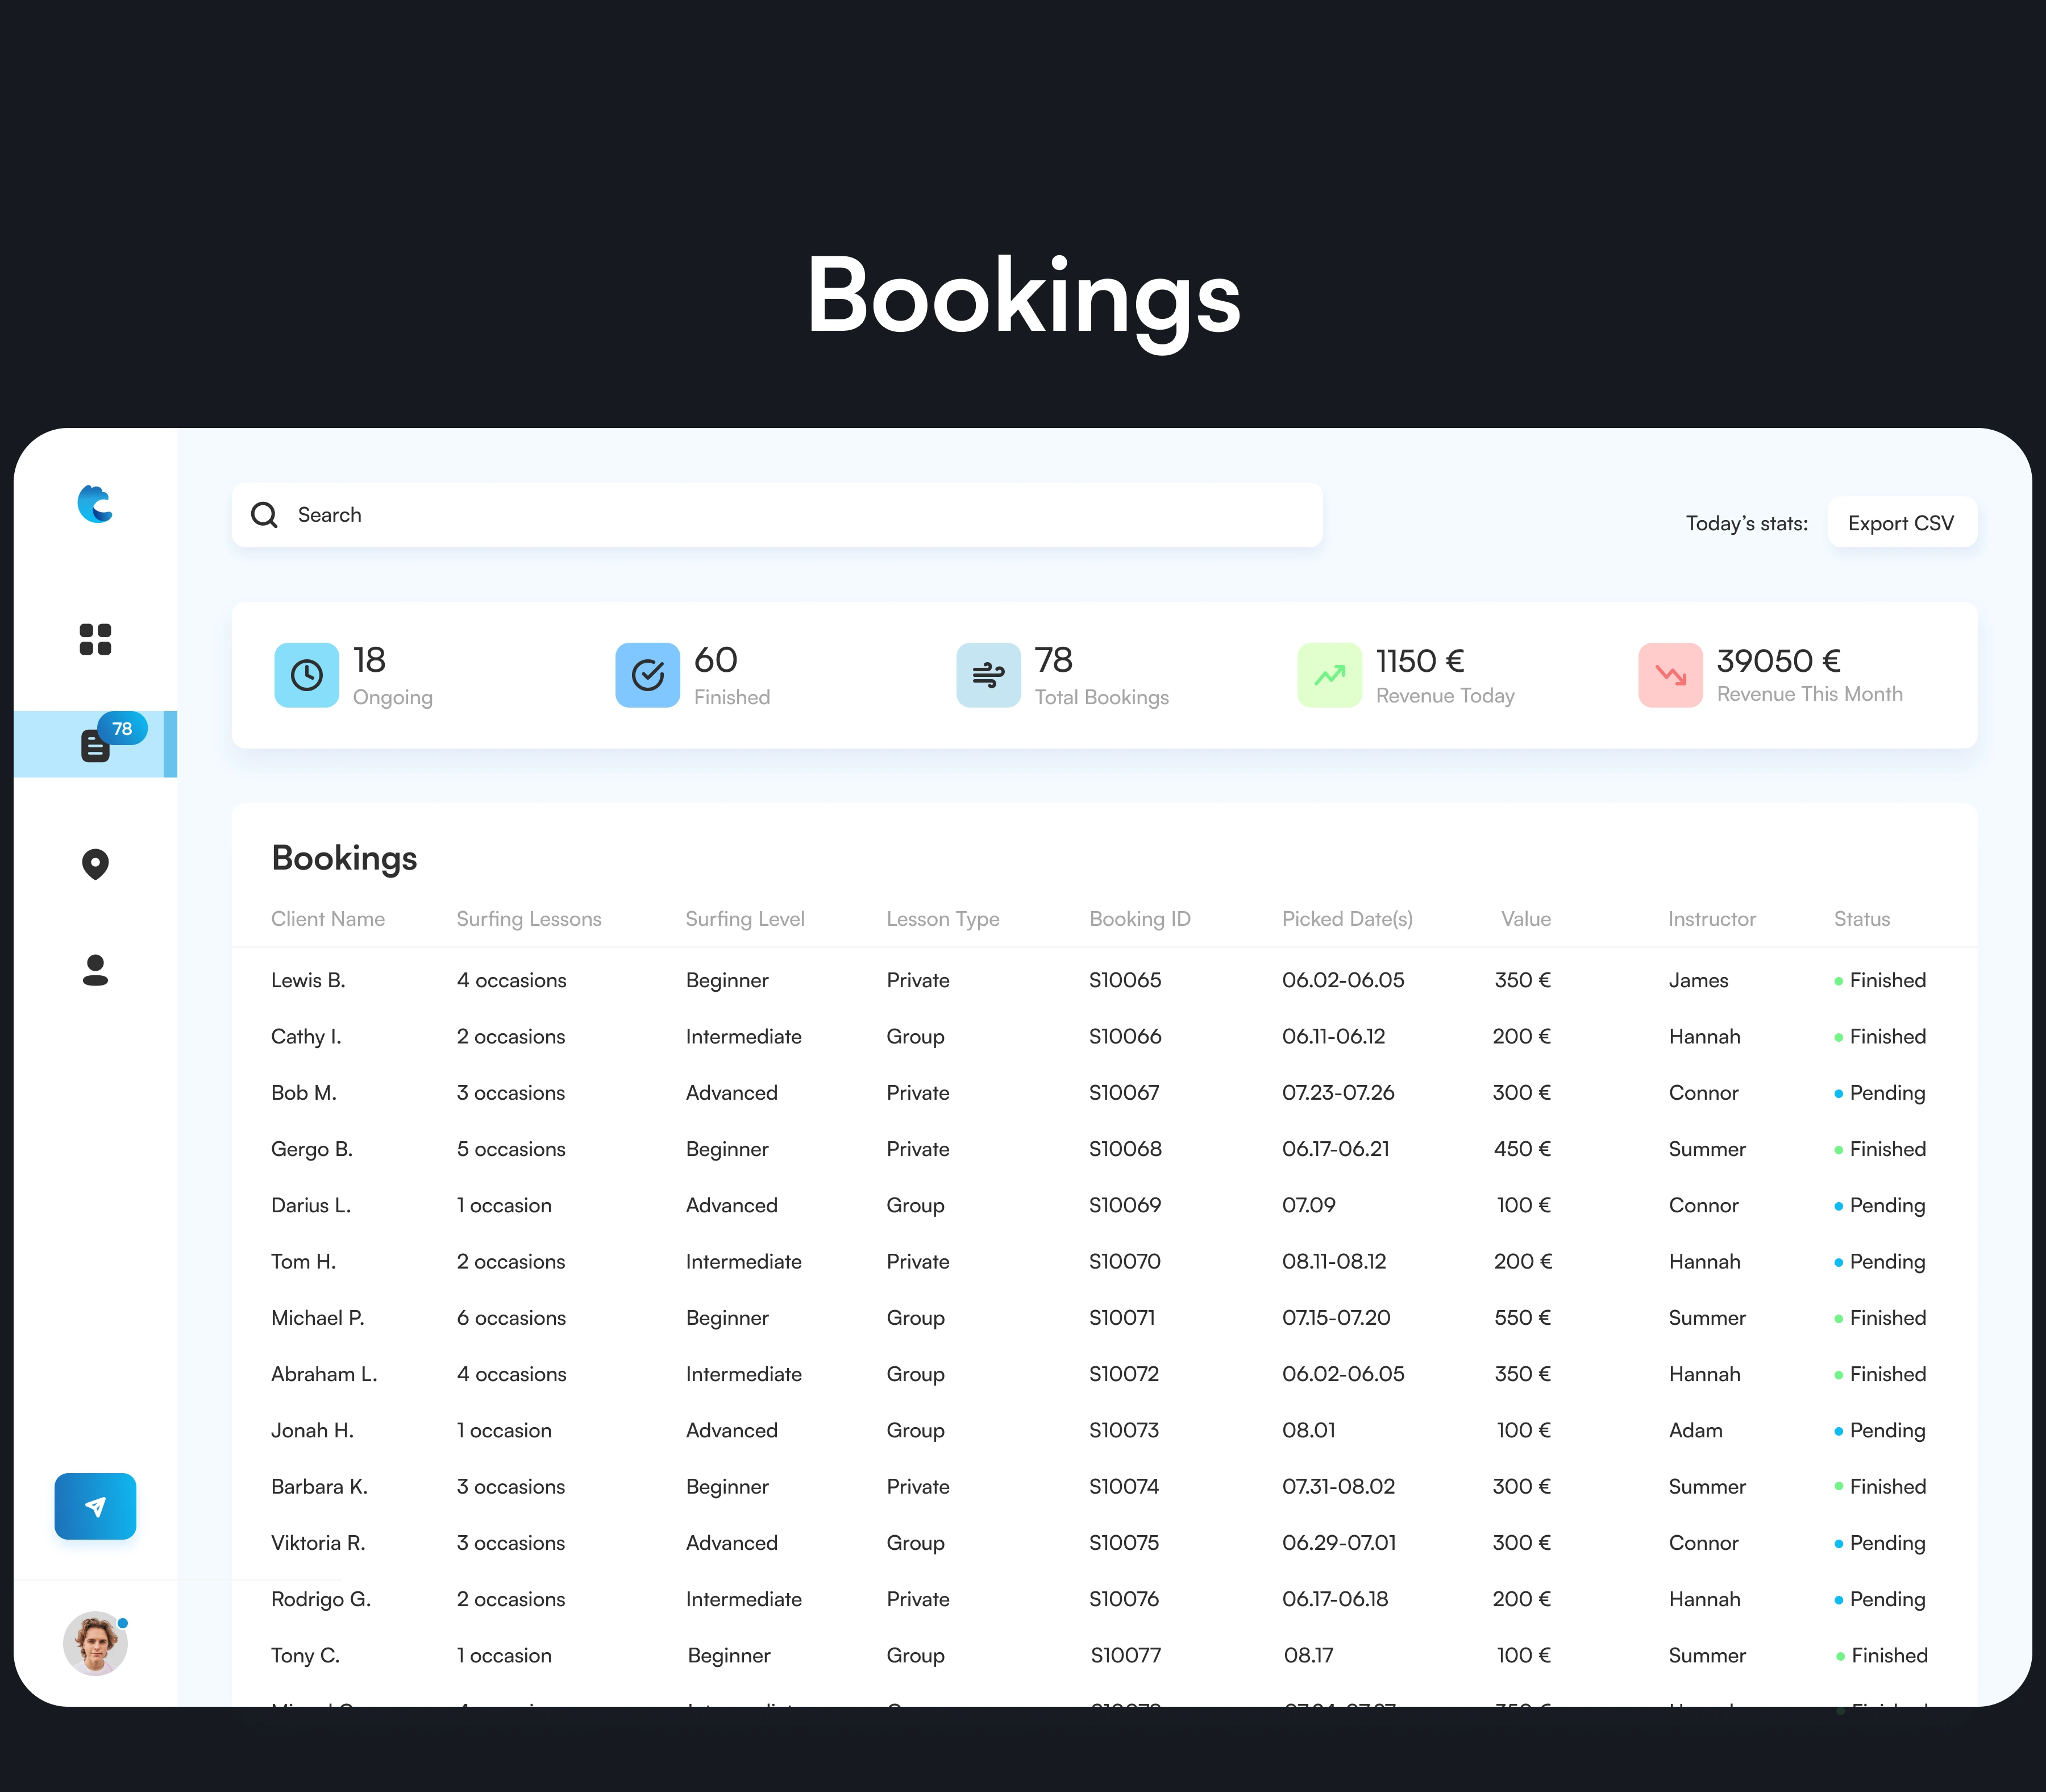Click the blue wave app logo
Viewport: 2046px width, 1792px height.
click(95, 504)
